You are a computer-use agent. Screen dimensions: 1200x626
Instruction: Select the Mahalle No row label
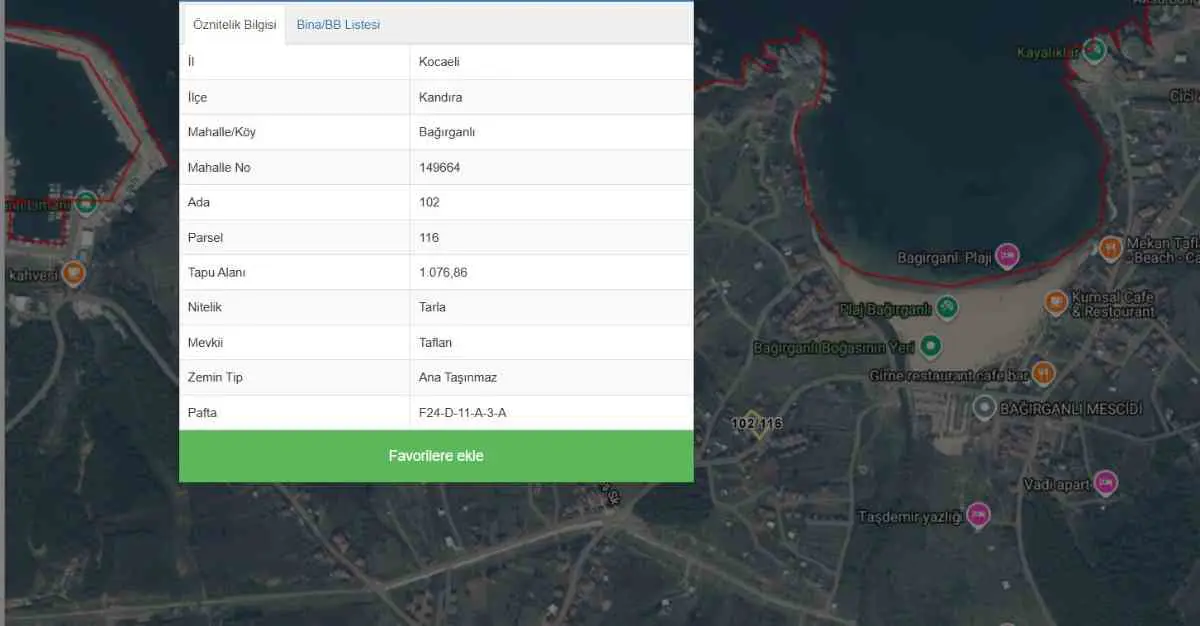(x=219, y=167)
